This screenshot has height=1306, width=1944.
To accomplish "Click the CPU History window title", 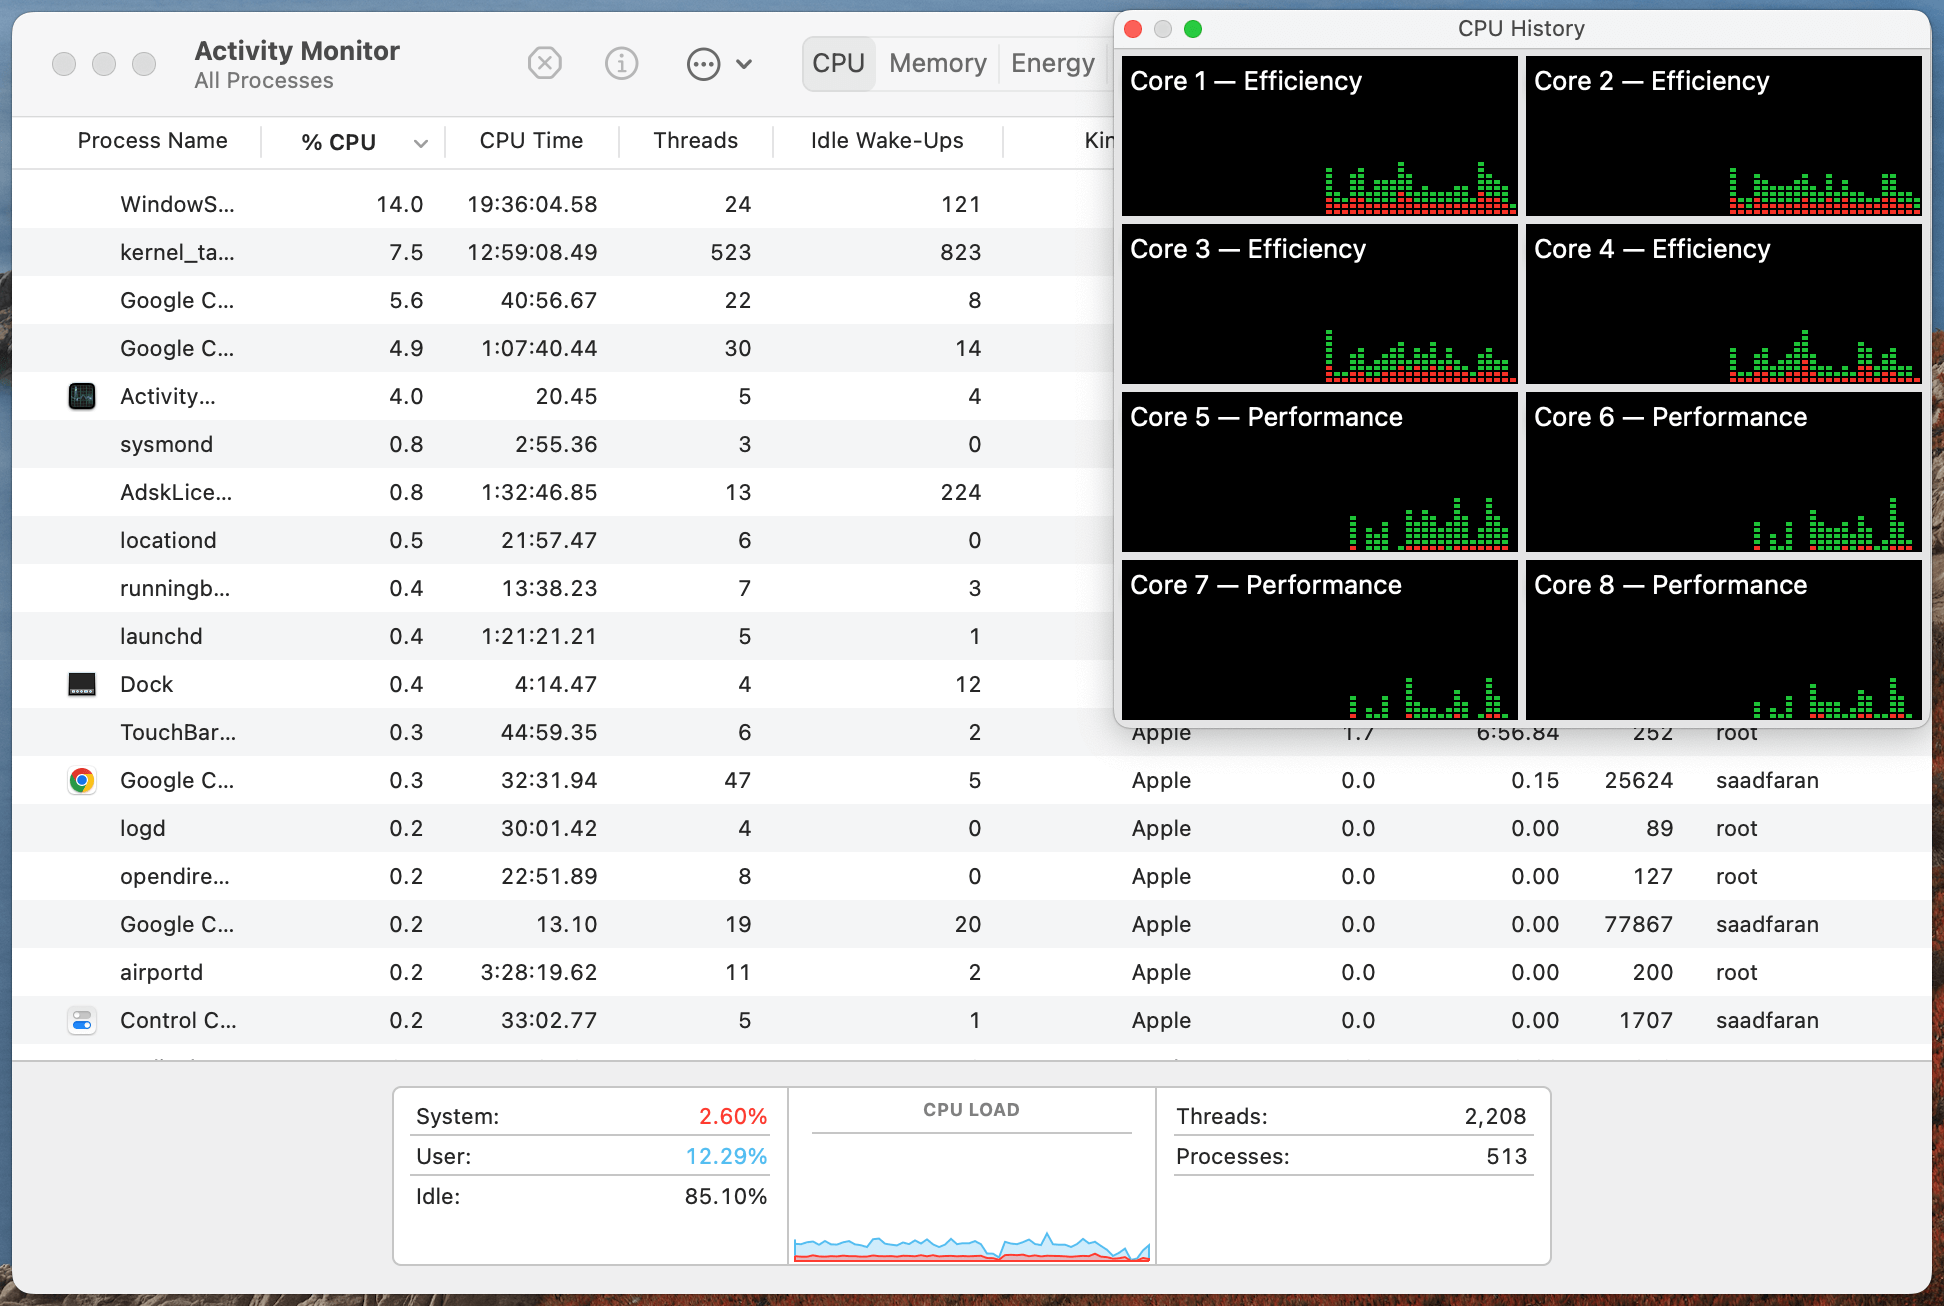I will tap(1521, 29).
